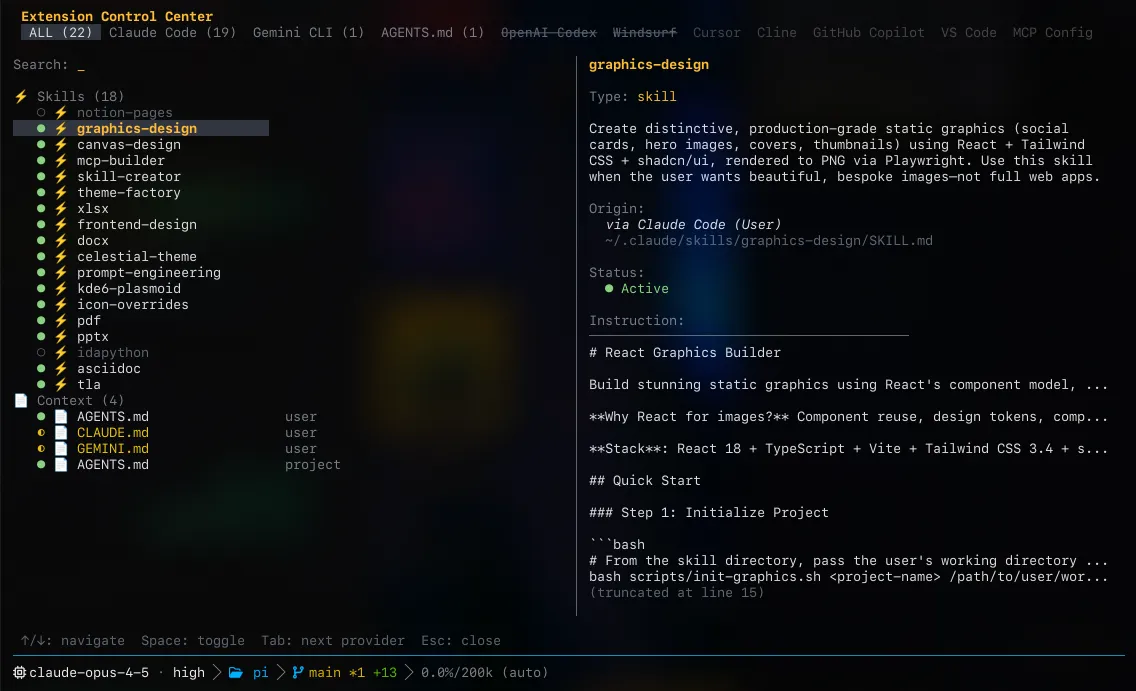Viewport: 1136px width, 691px height.
Task: Click the lightning icon beside pptx
Action: [62, 337]
